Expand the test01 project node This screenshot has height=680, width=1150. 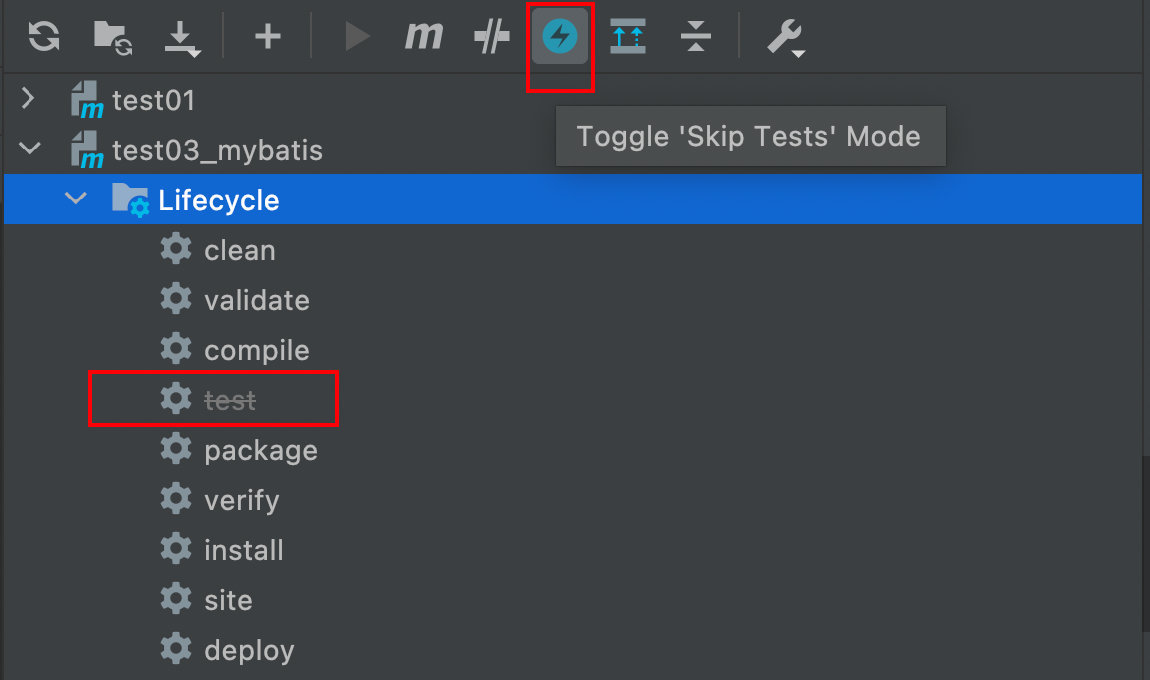coord(28,98)
